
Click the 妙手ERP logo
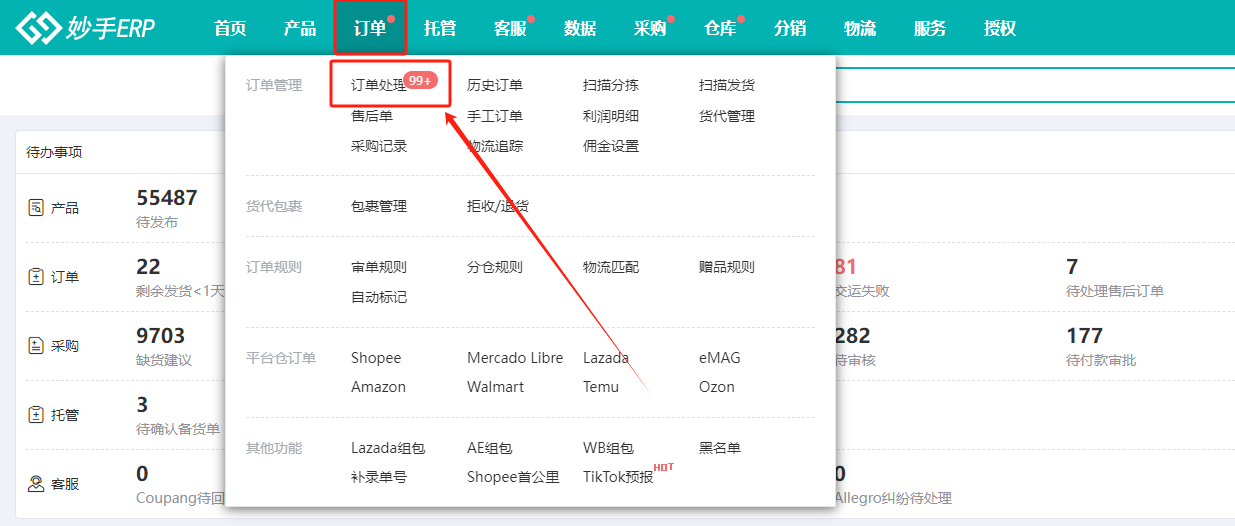(85, 28)
